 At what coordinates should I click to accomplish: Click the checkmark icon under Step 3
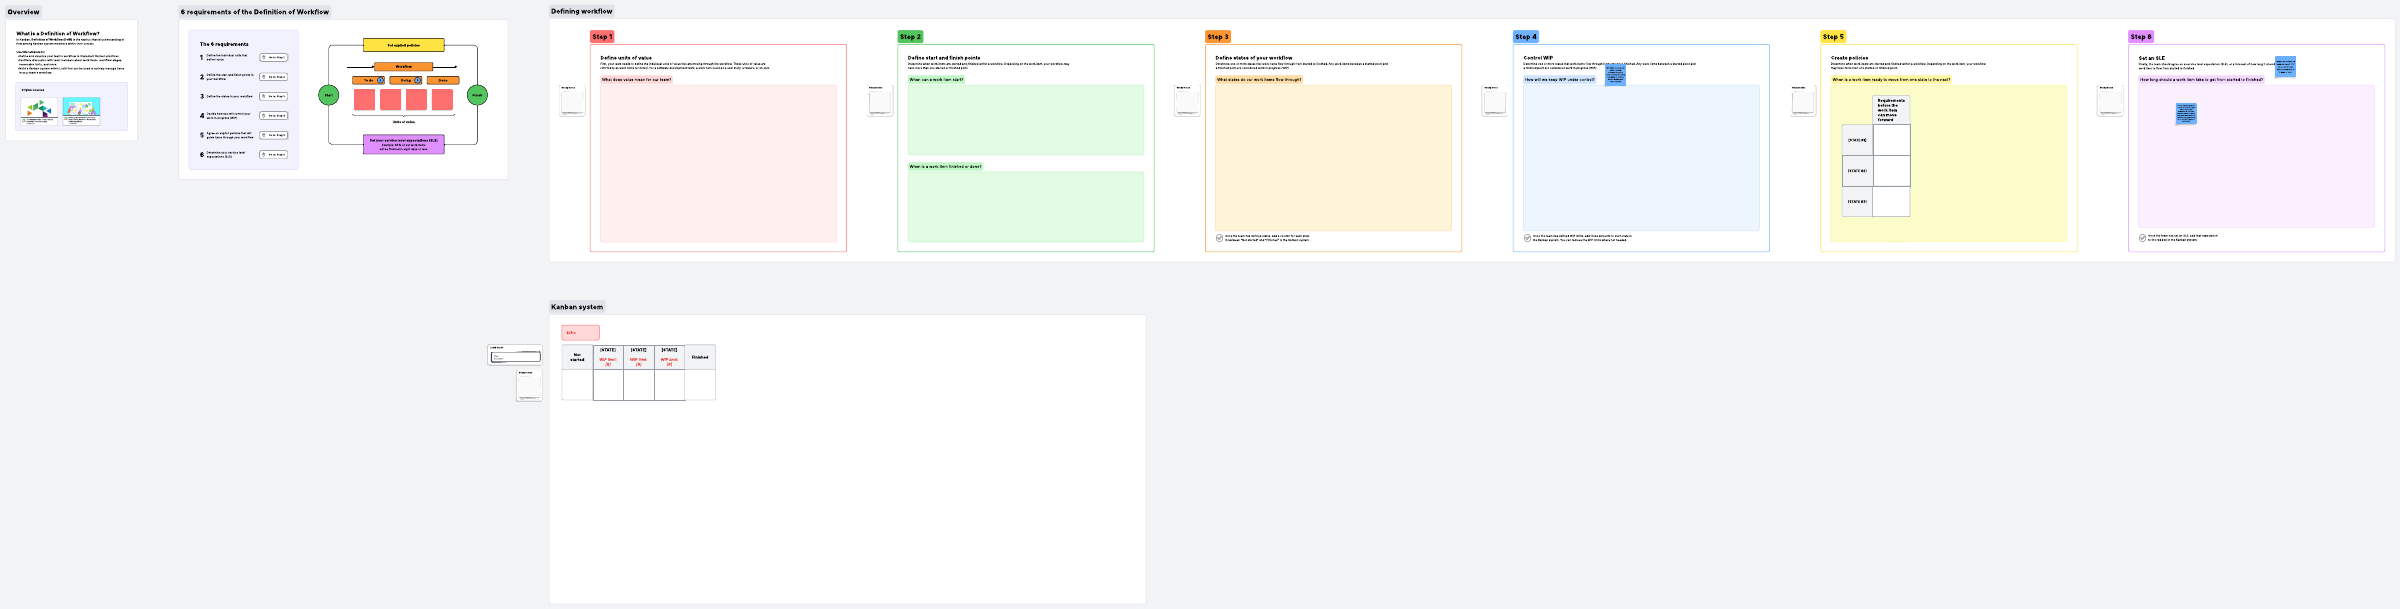coord(1219,238)
